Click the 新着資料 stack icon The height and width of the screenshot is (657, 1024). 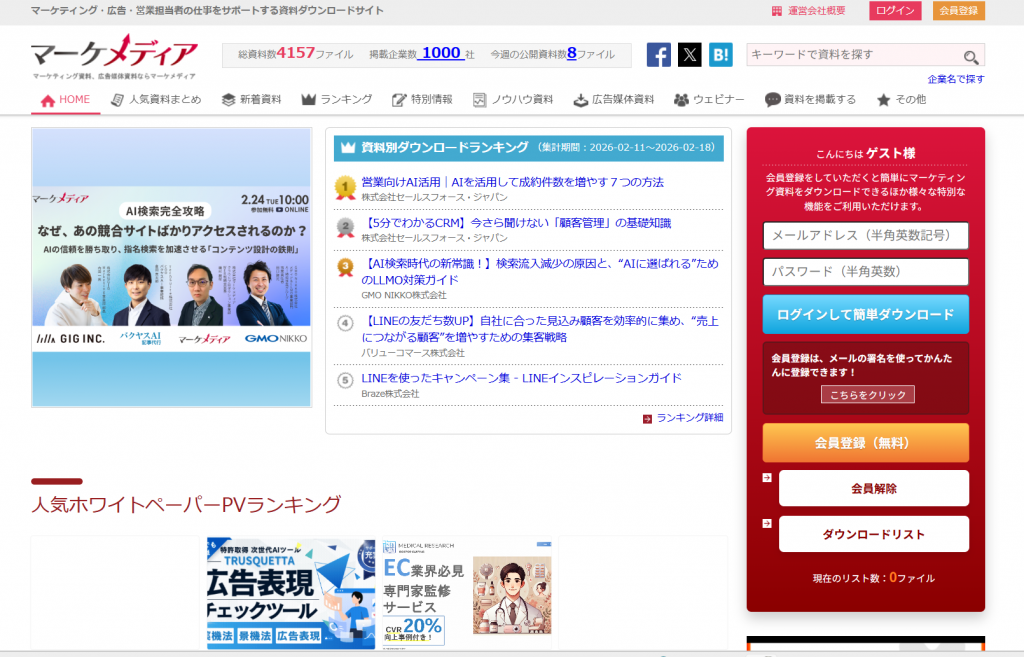[228, 100]
